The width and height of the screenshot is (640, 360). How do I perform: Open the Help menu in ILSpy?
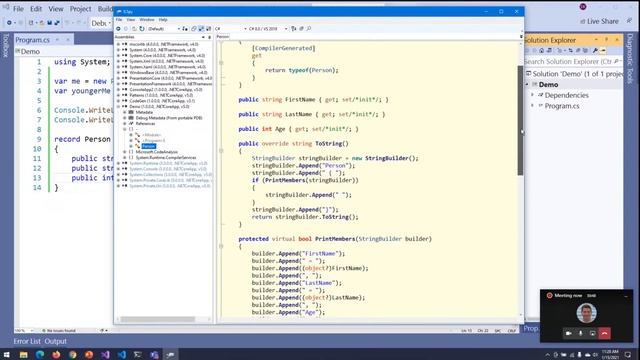pos(163,20)
